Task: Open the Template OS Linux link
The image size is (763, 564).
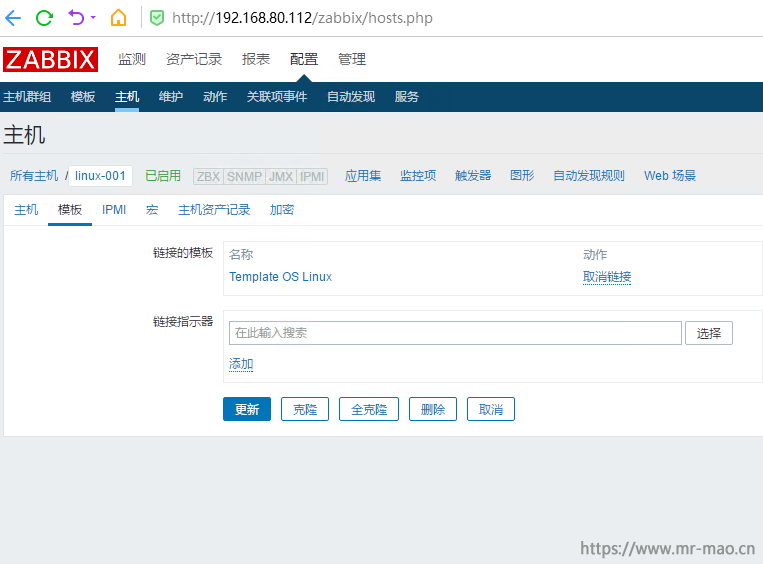Action: tap(280, 277)
